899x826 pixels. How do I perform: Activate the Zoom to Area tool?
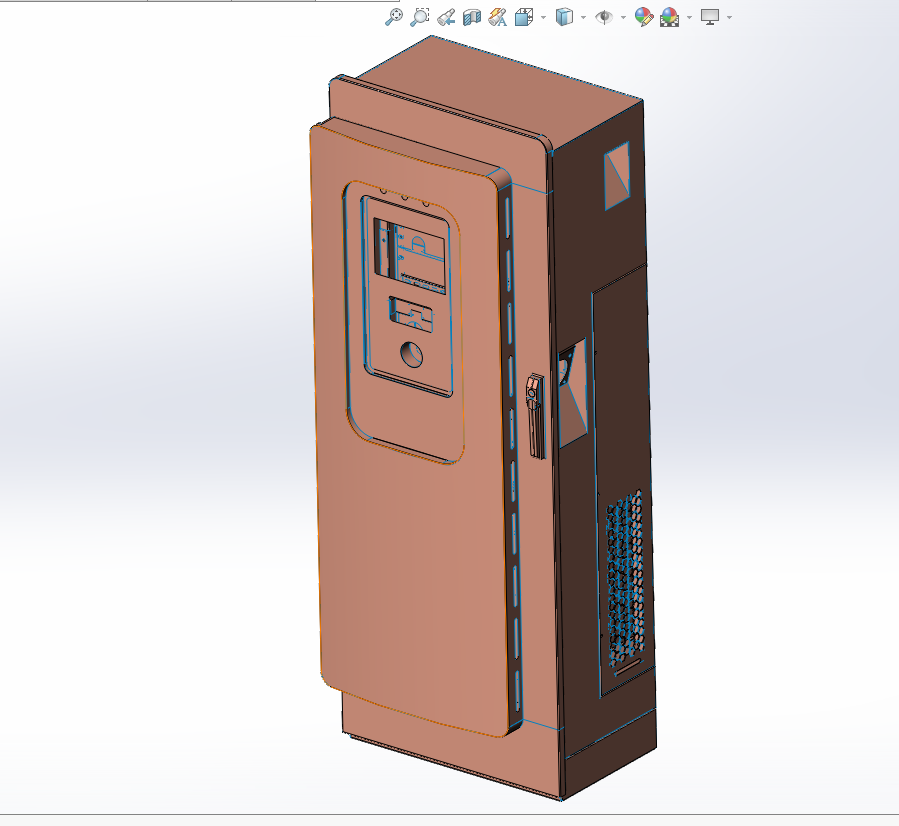(418, 16)
